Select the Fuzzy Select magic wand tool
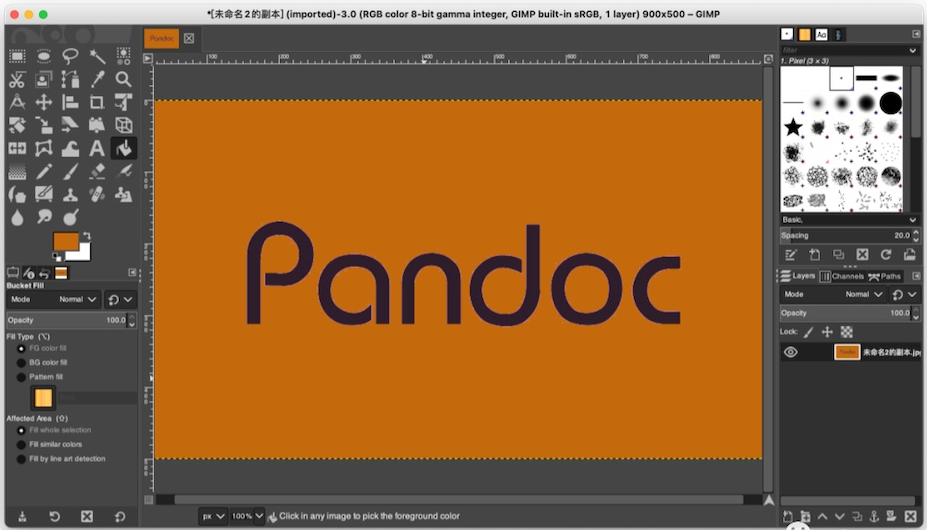 coord(97,56)
